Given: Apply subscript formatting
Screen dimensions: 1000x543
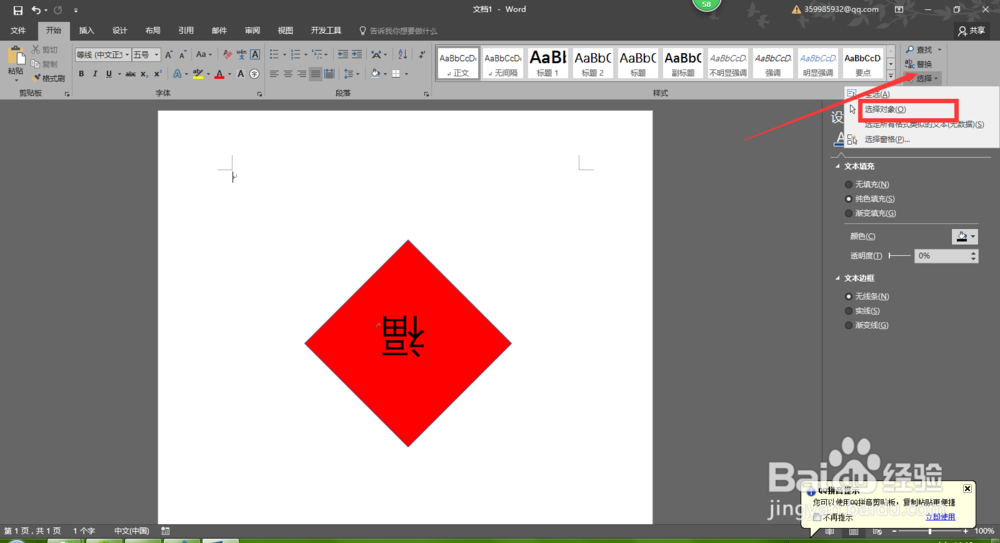Looking at the screenshot, I should (144, 74).
